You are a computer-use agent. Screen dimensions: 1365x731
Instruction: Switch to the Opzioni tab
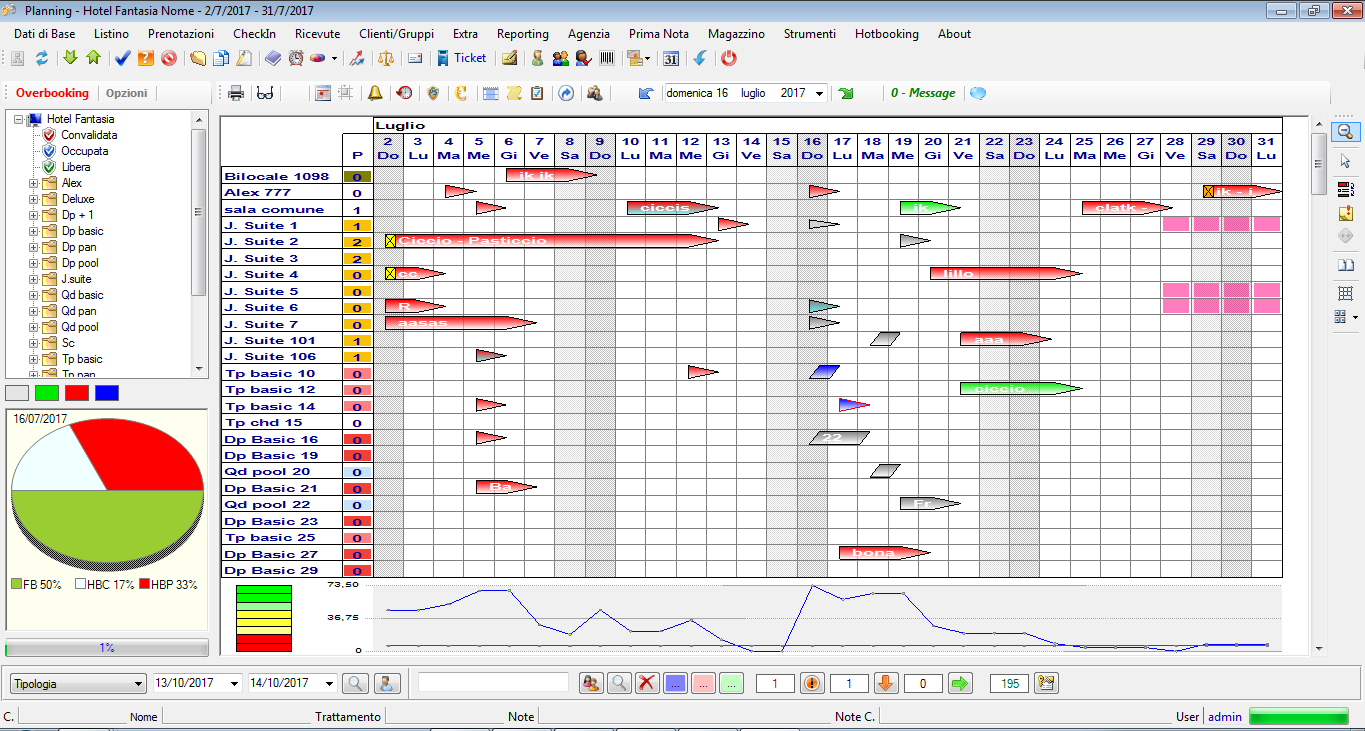point(127,93)
